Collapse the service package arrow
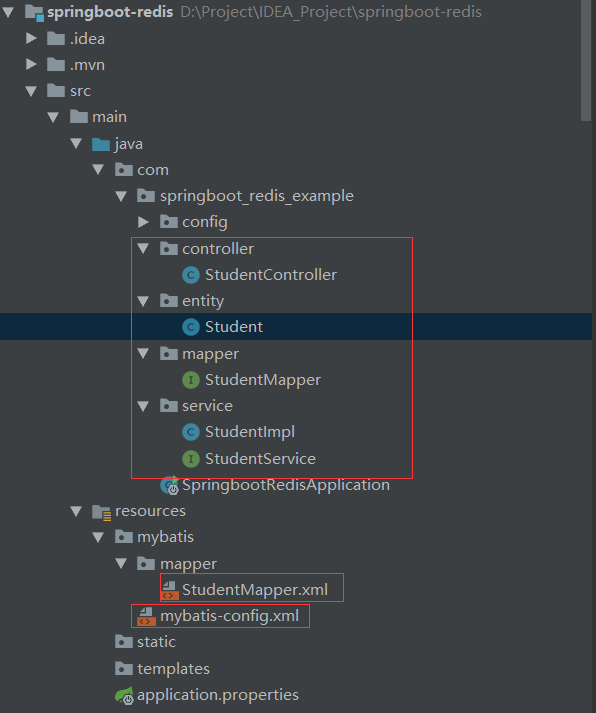This screenshot has height=713, width=596. [143, 406]
